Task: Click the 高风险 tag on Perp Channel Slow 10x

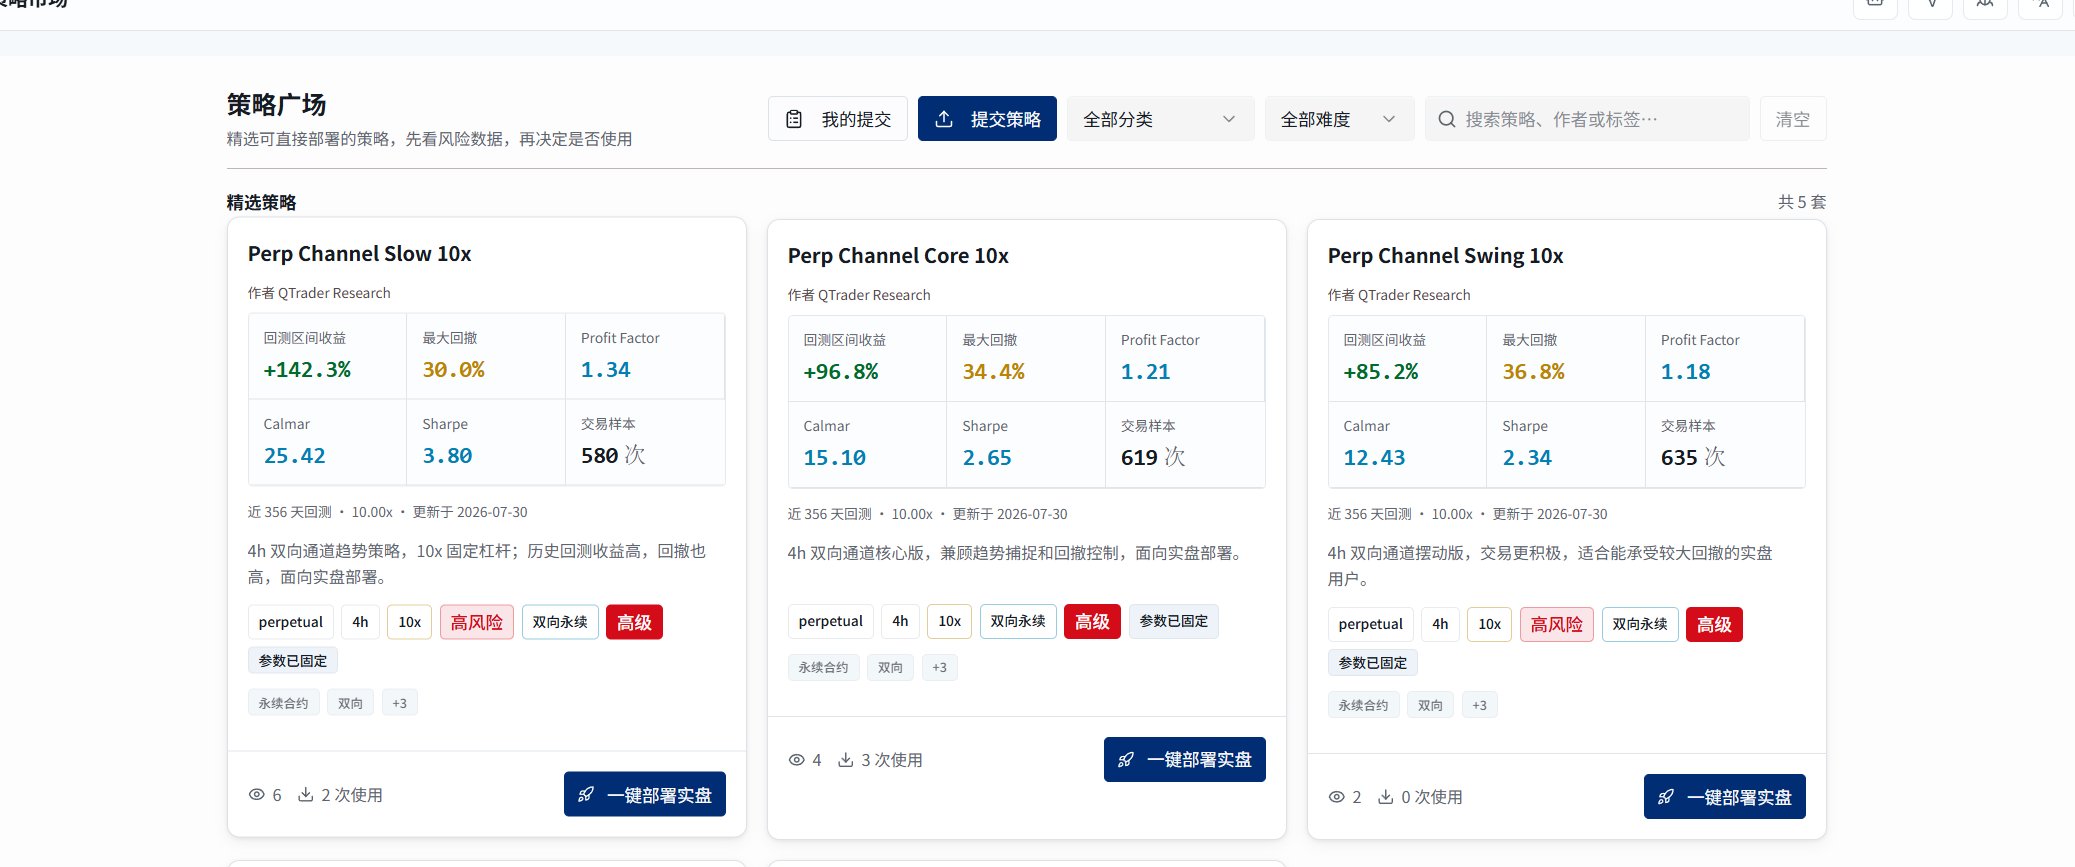Action: click(477, 622)
